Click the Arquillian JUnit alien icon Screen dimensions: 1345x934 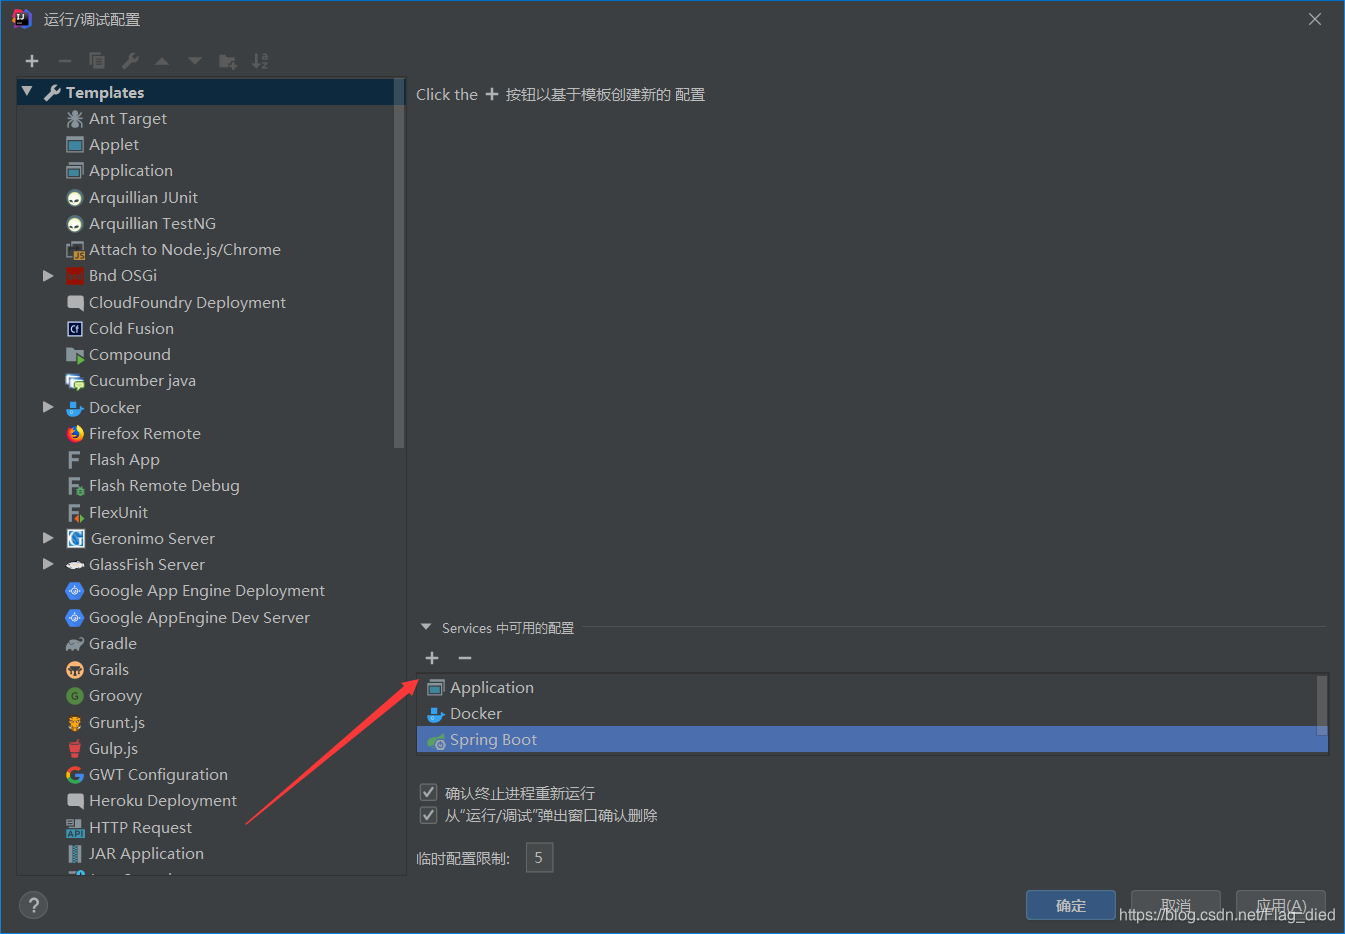pyautogui.click(x=75, y=198)
